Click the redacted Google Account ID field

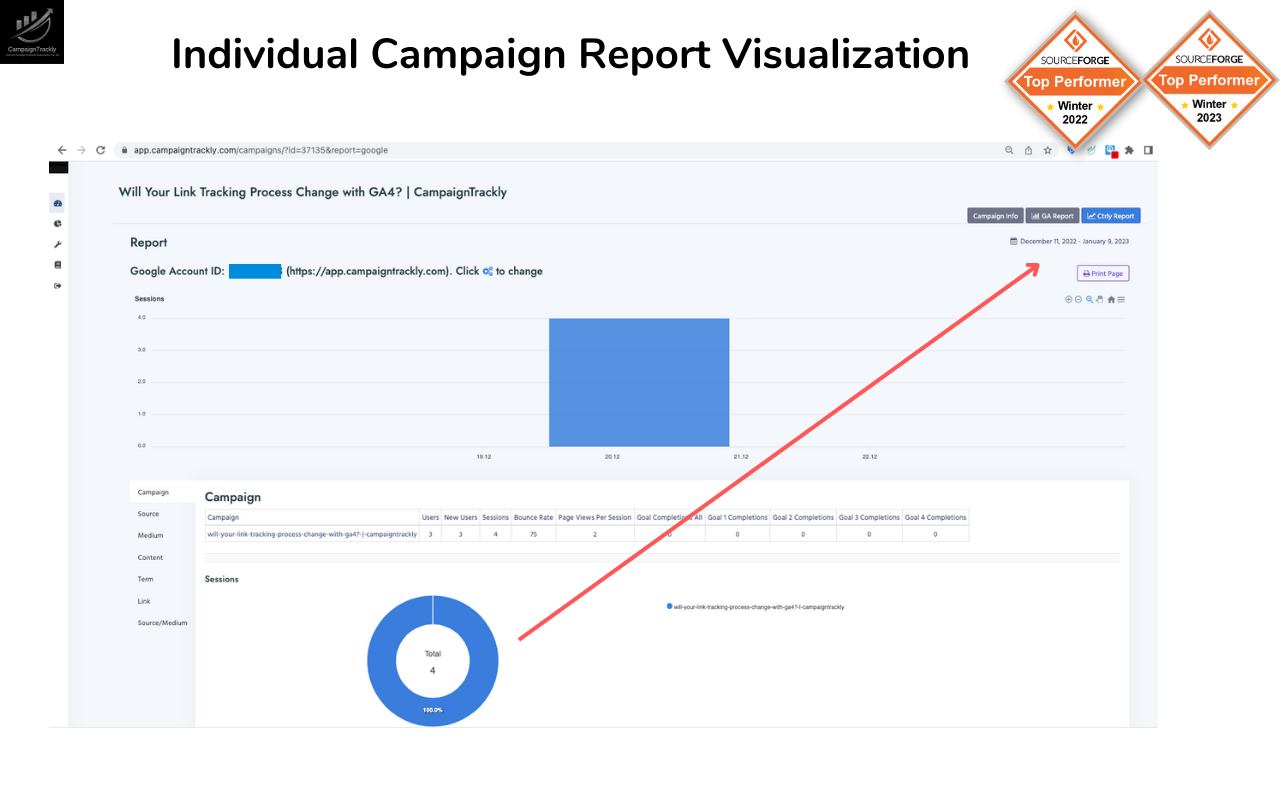255,271
